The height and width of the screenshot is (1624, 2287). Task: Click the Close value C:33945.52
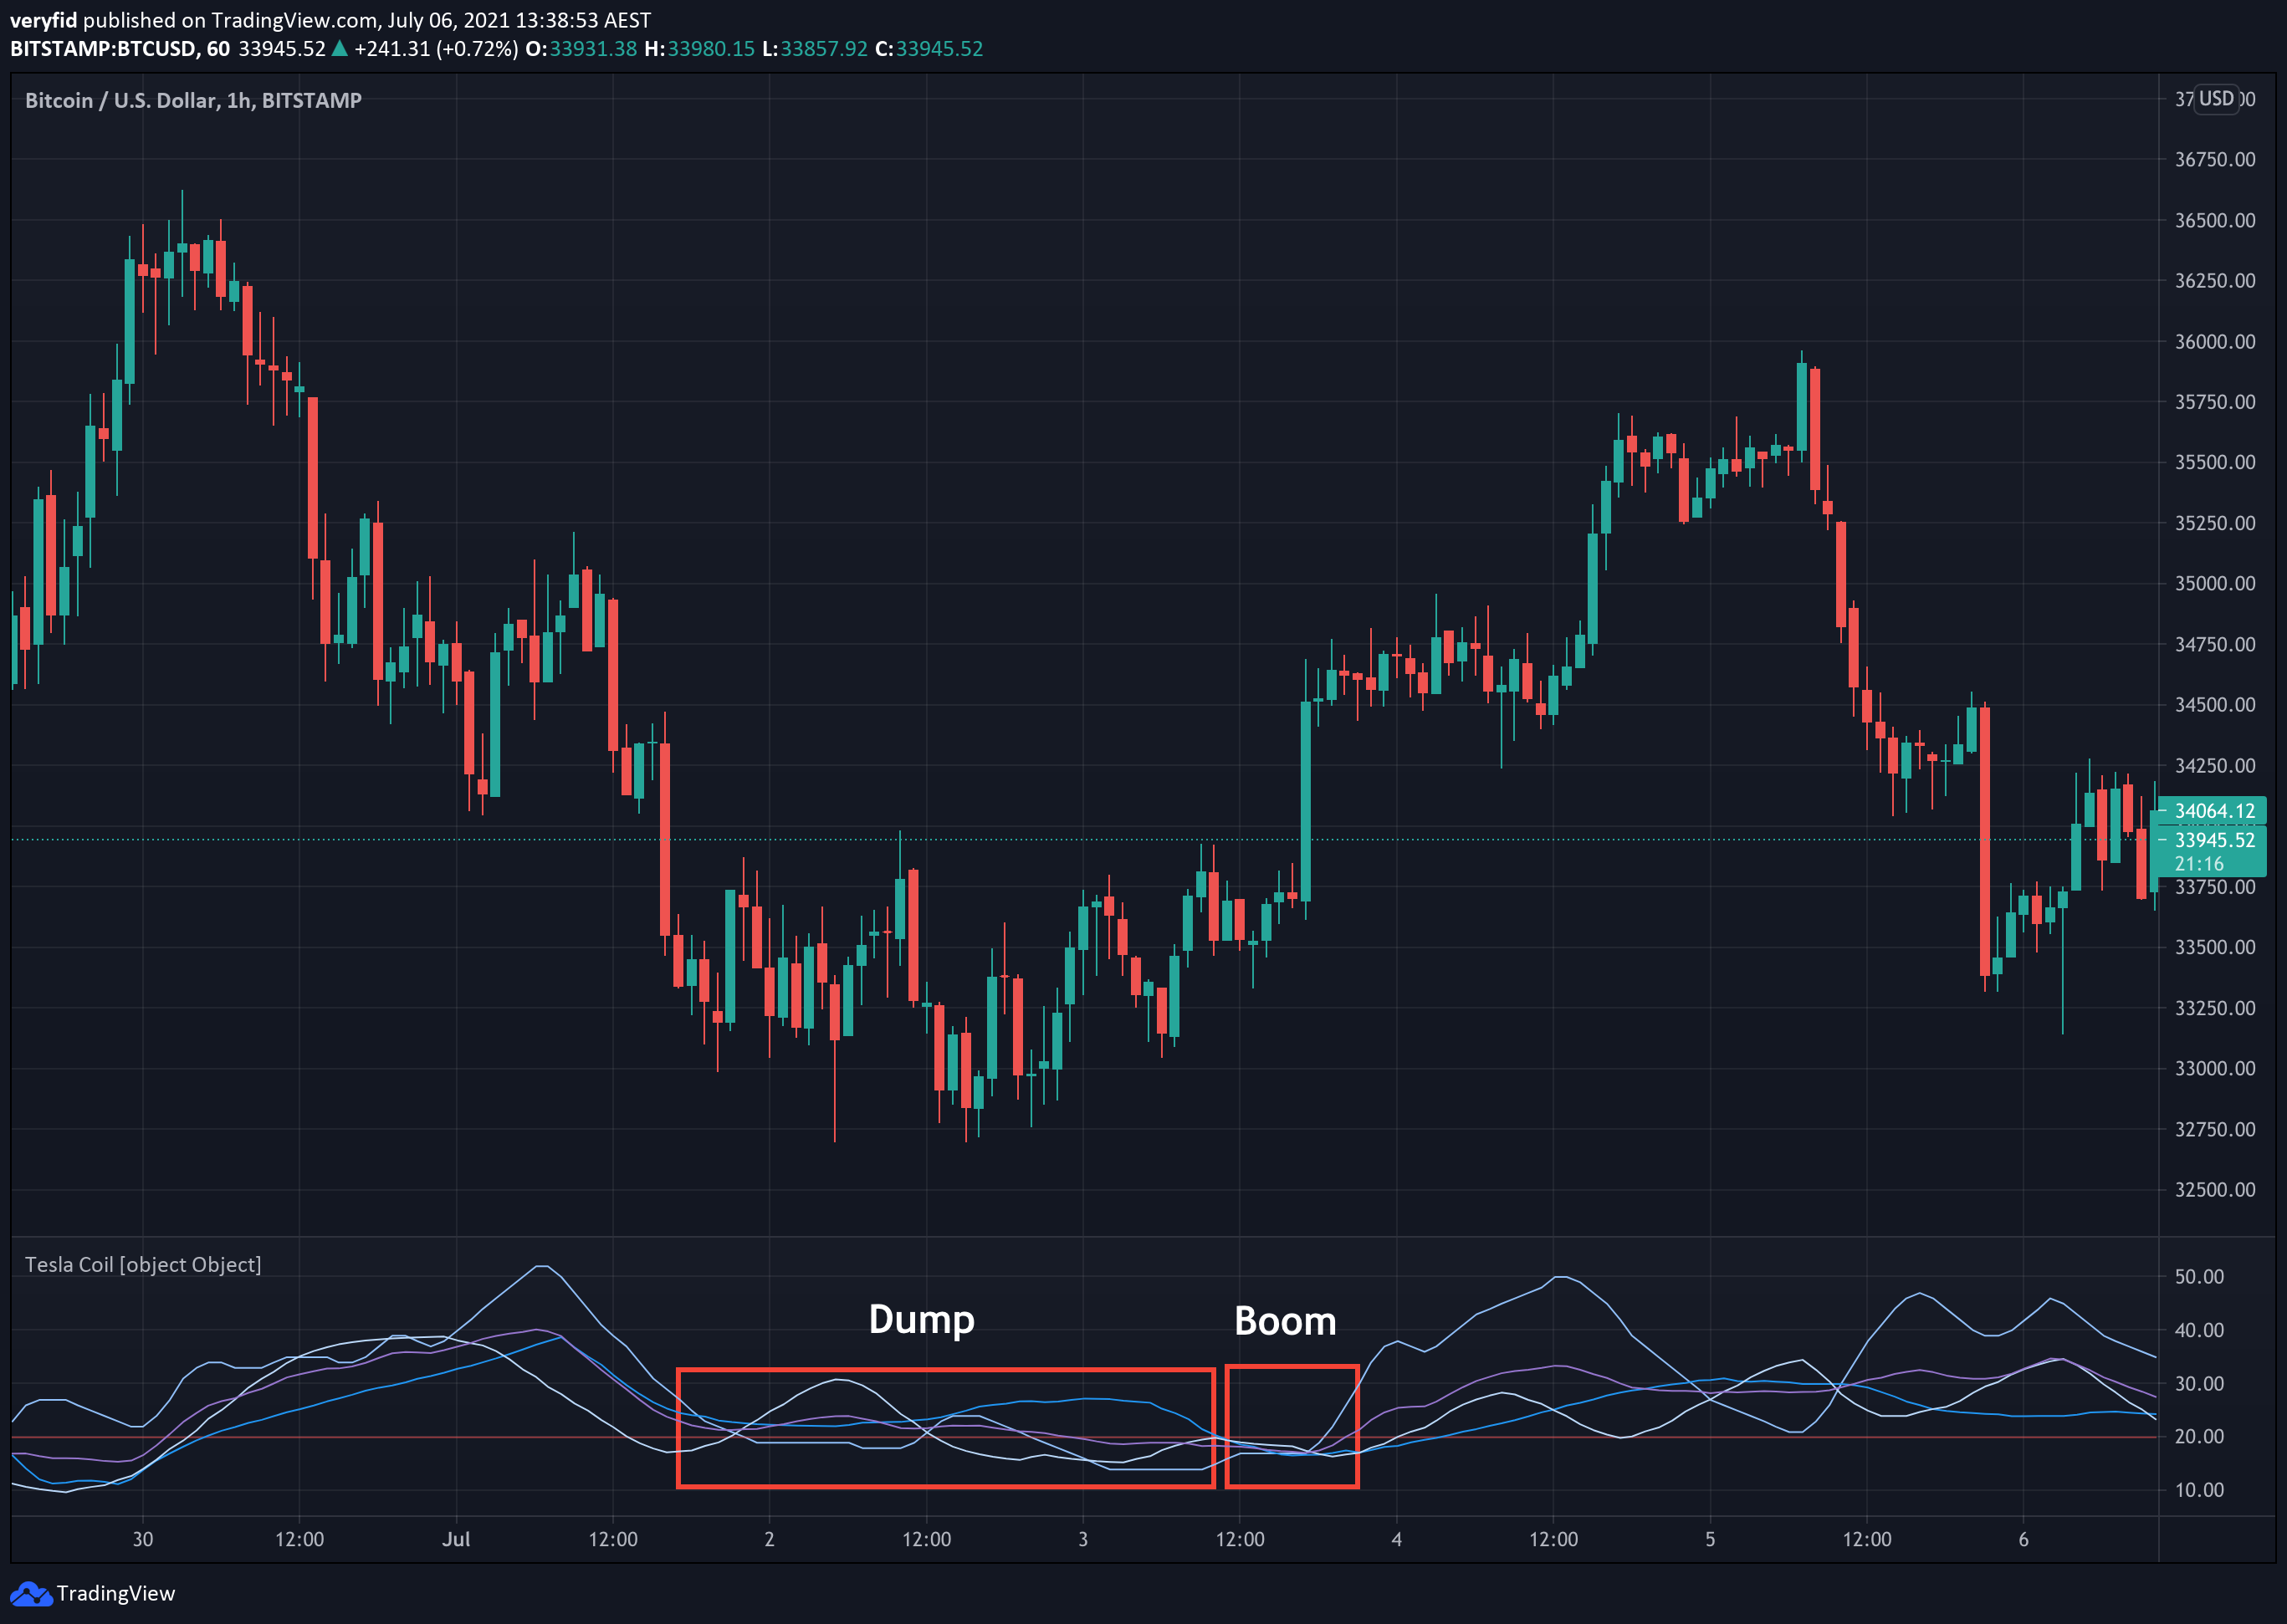(x=929, y=49)
